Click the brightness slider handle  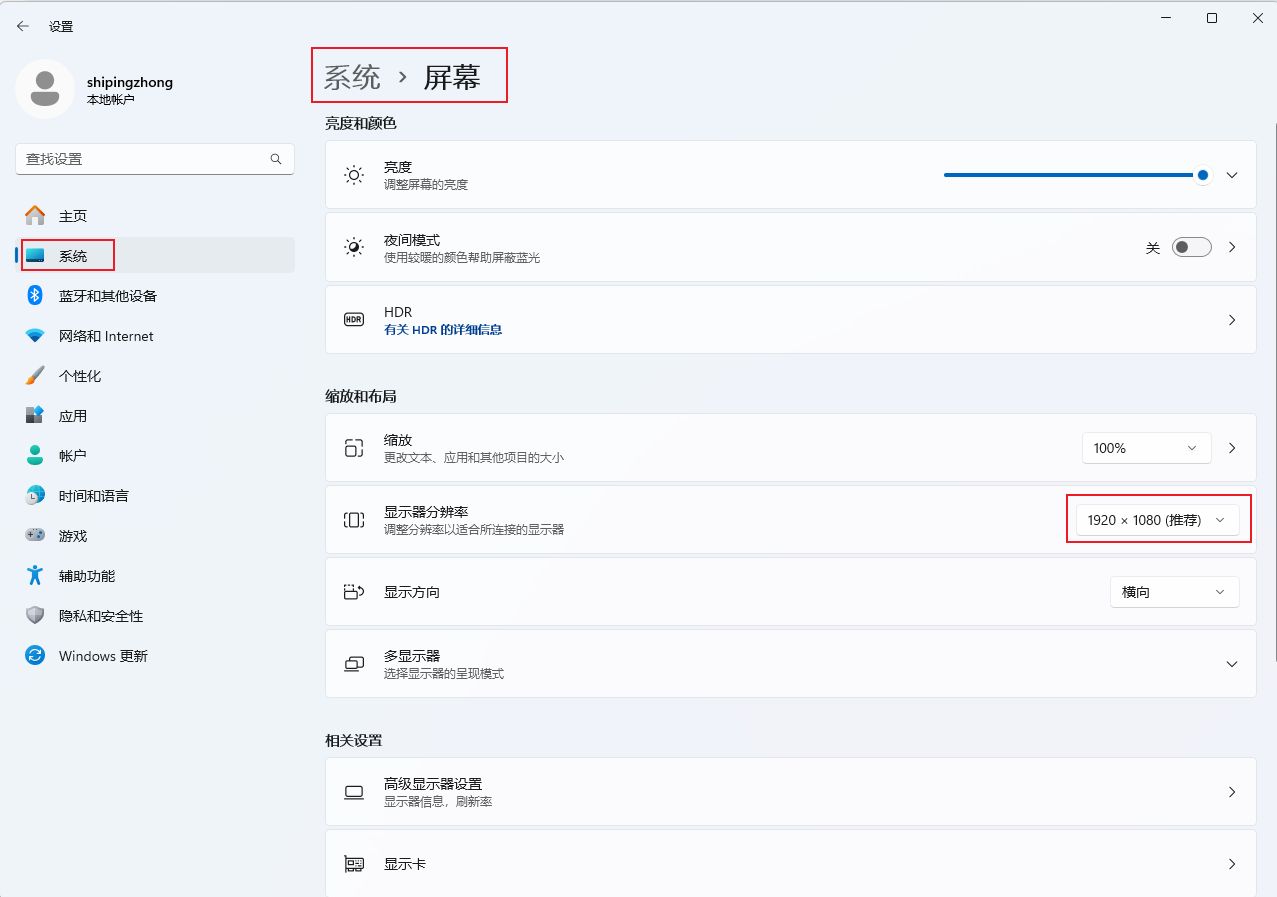(1203, 175)
